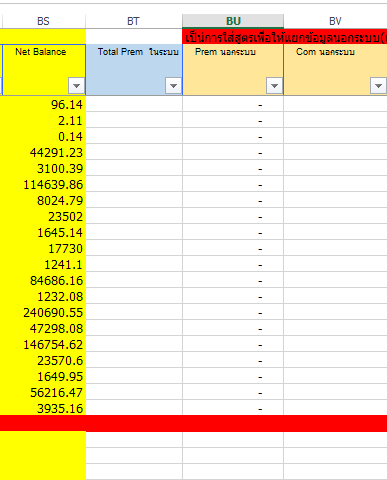Select cell with value 96.14

44,105
